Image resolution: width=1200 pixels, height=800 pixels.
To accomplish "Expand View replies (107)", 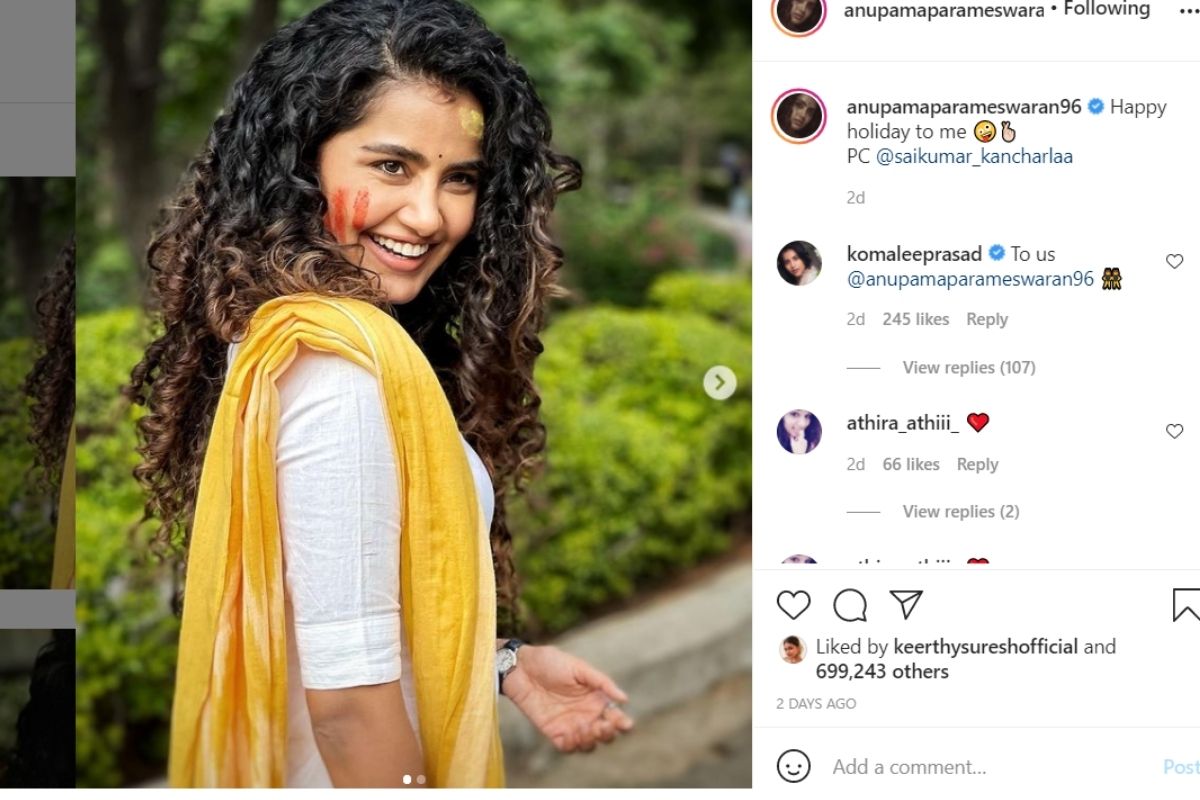I will pyautogui.click(x=969, y=367).
